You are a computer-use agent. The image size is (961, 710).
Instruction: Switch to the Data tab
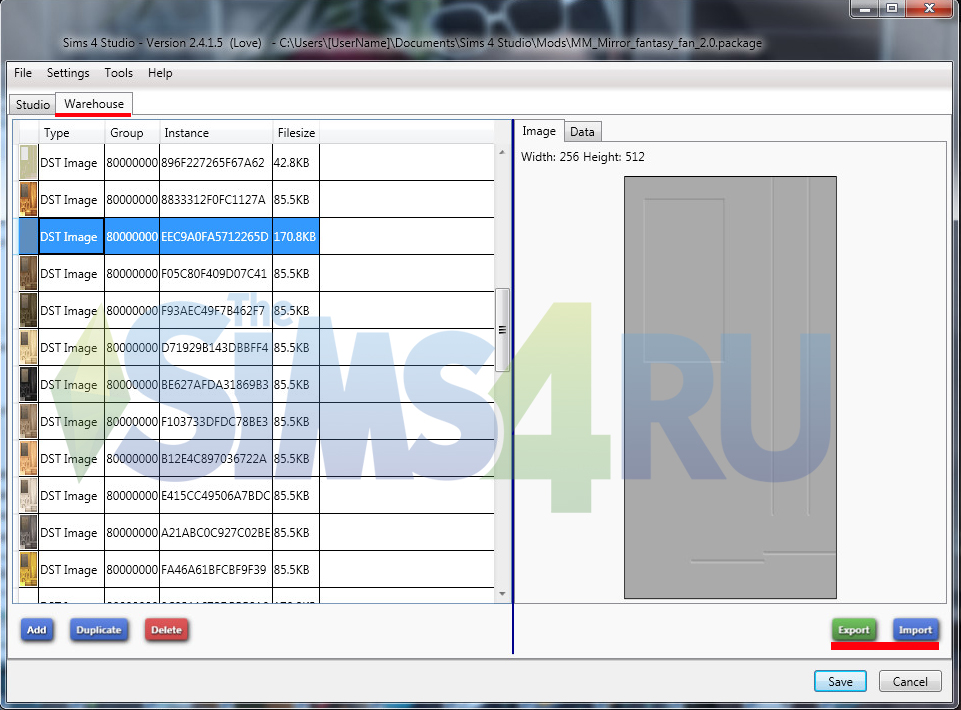coord(582,132)
